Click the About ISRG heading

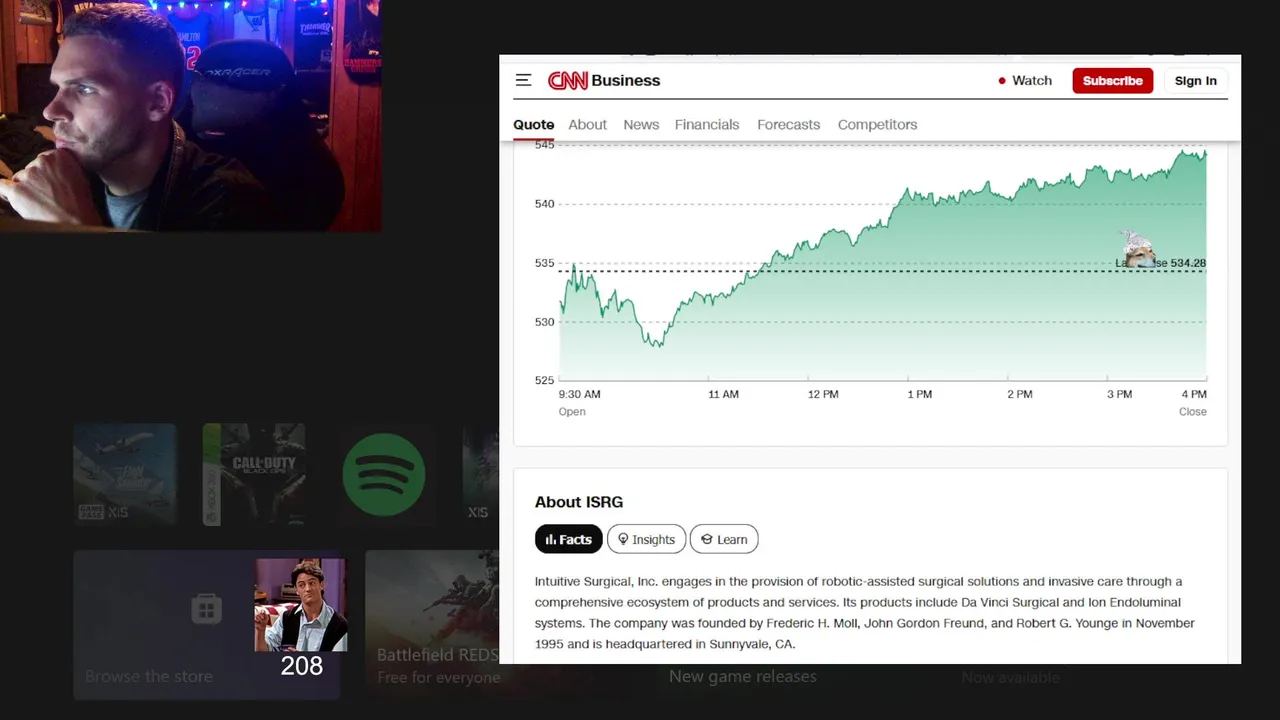coord(579,502)
